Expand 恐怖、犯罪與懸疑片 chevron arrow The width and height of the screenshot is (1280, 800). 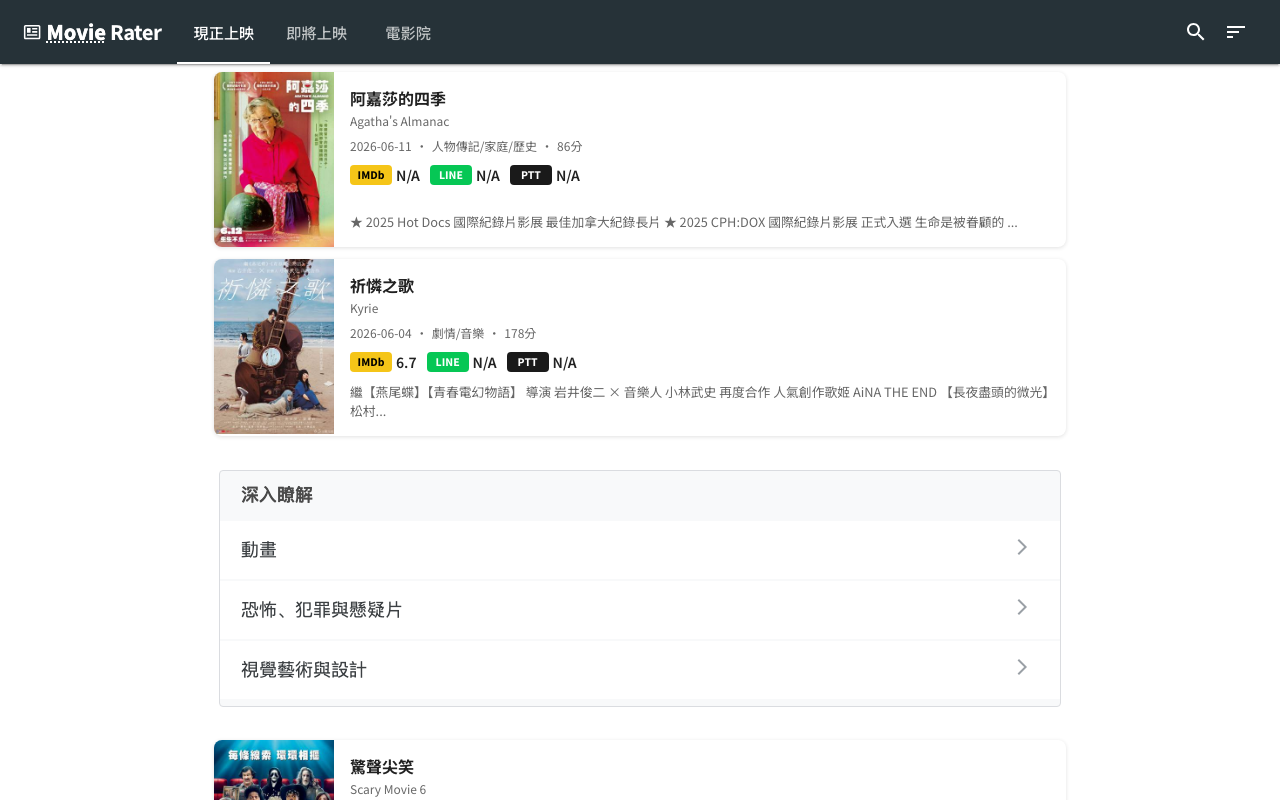pos(1022,607)
